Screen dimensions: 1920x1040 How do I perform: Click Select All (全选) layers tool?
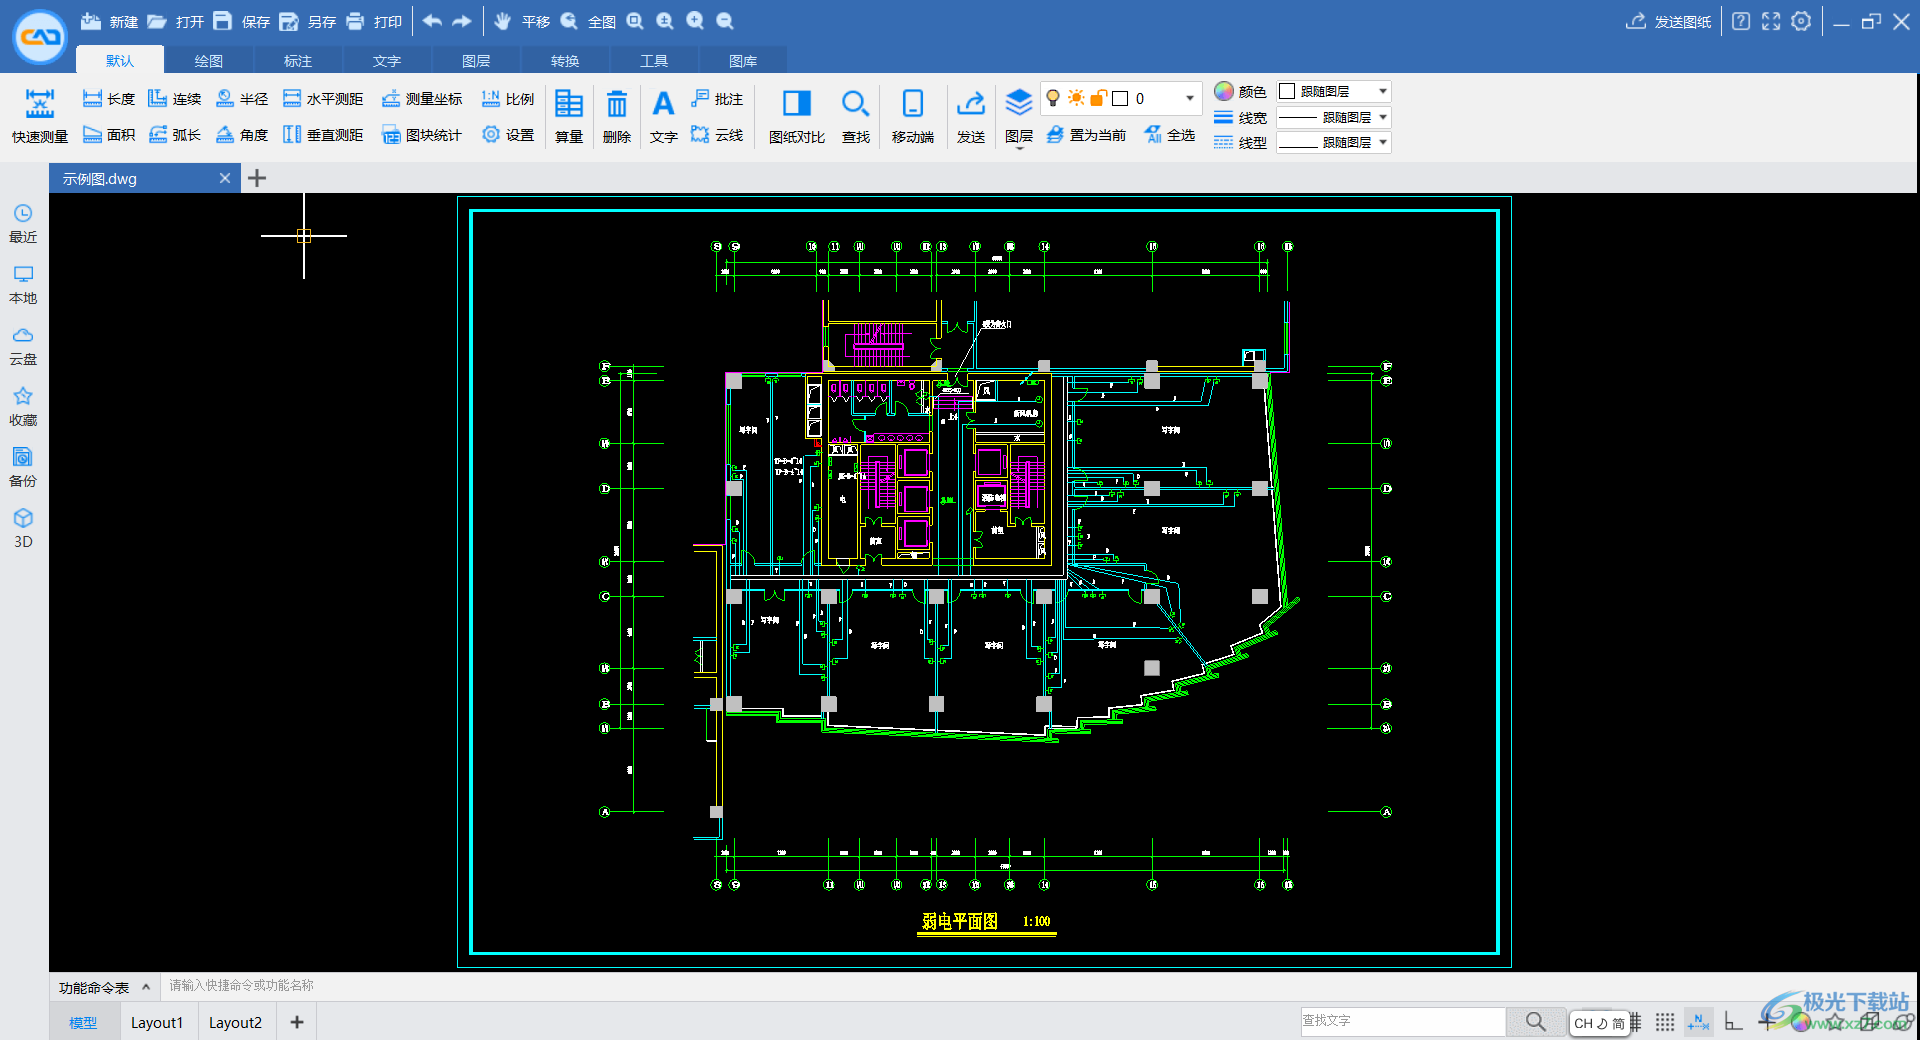tap(1169, 134)
